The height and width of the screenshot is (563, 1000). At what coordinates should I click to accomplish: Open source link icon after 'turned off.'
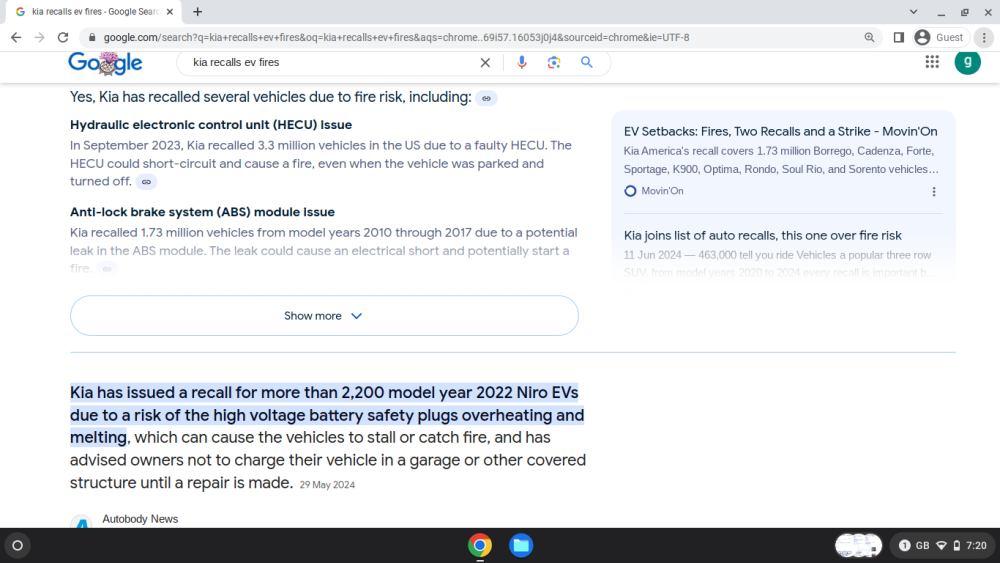(146, 182)
